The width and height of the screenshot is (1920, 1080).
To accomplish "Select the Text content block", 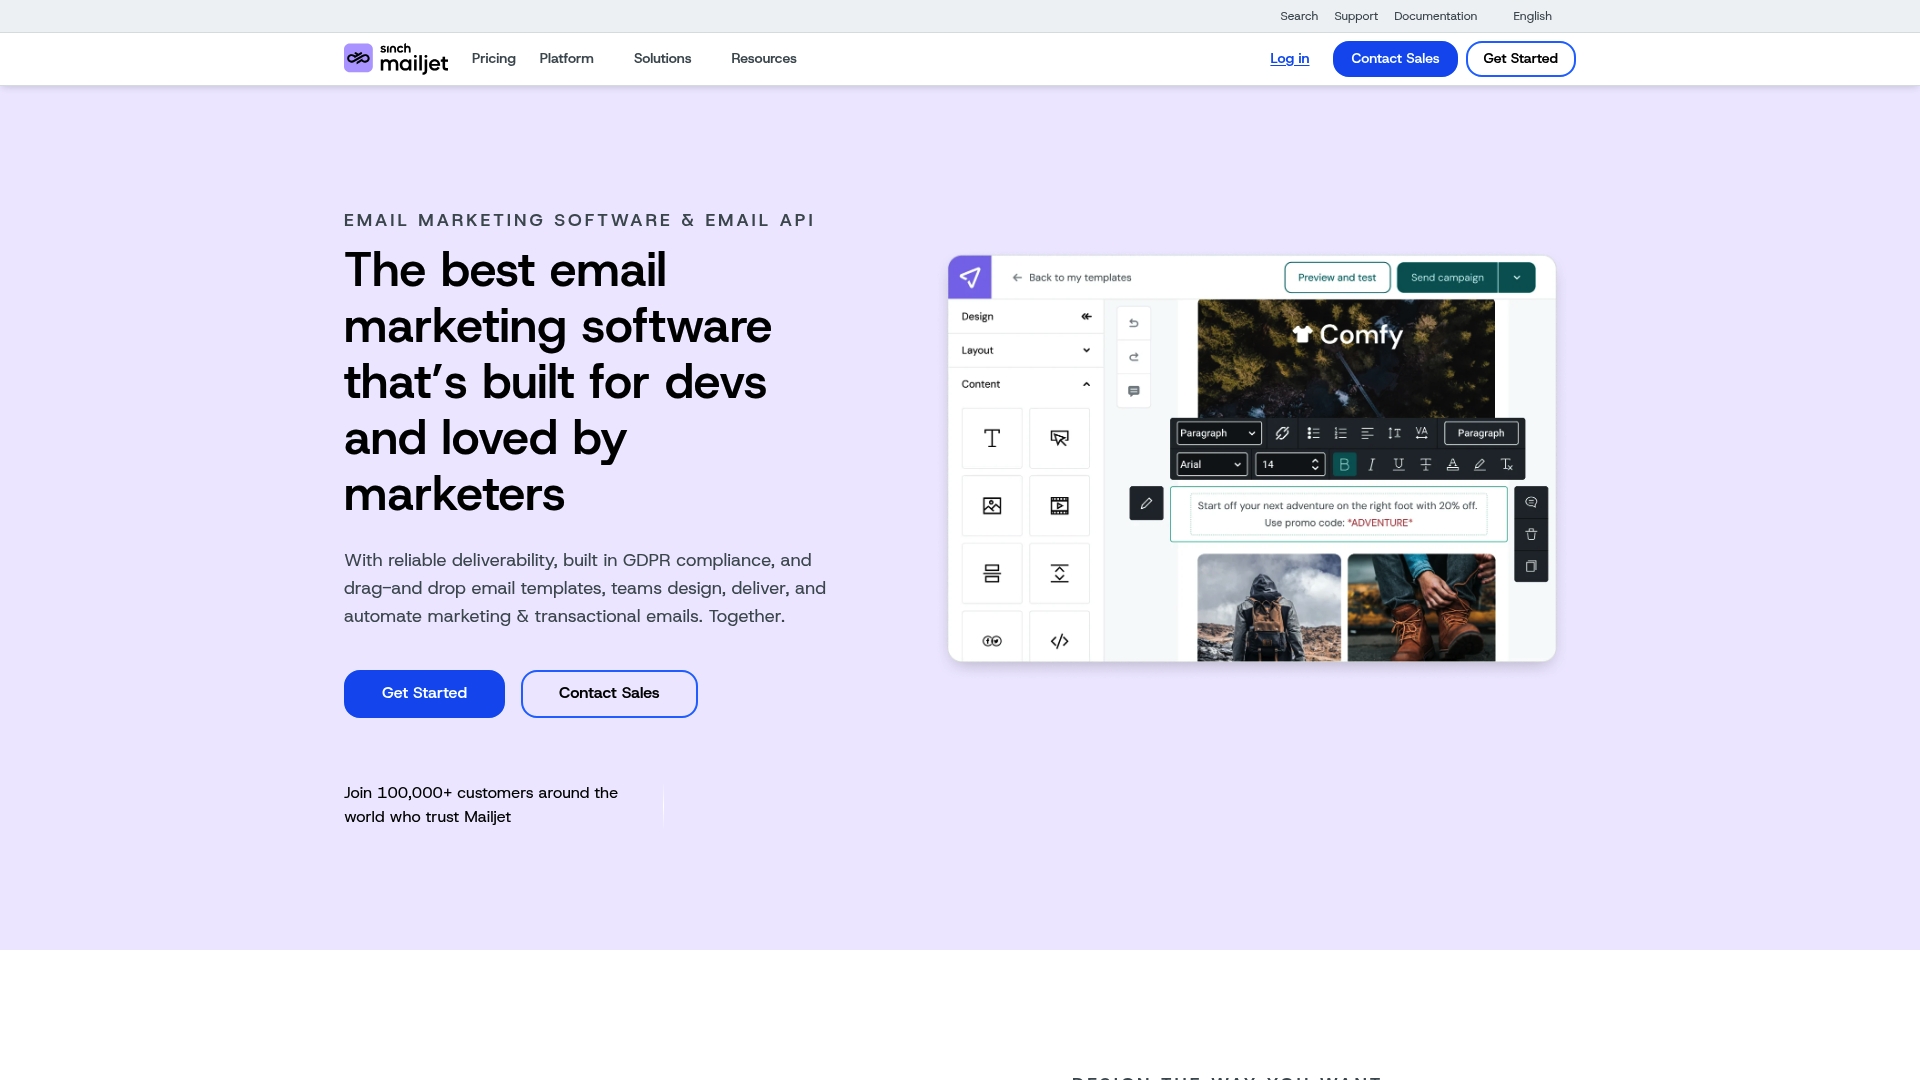I will point(991,438).
